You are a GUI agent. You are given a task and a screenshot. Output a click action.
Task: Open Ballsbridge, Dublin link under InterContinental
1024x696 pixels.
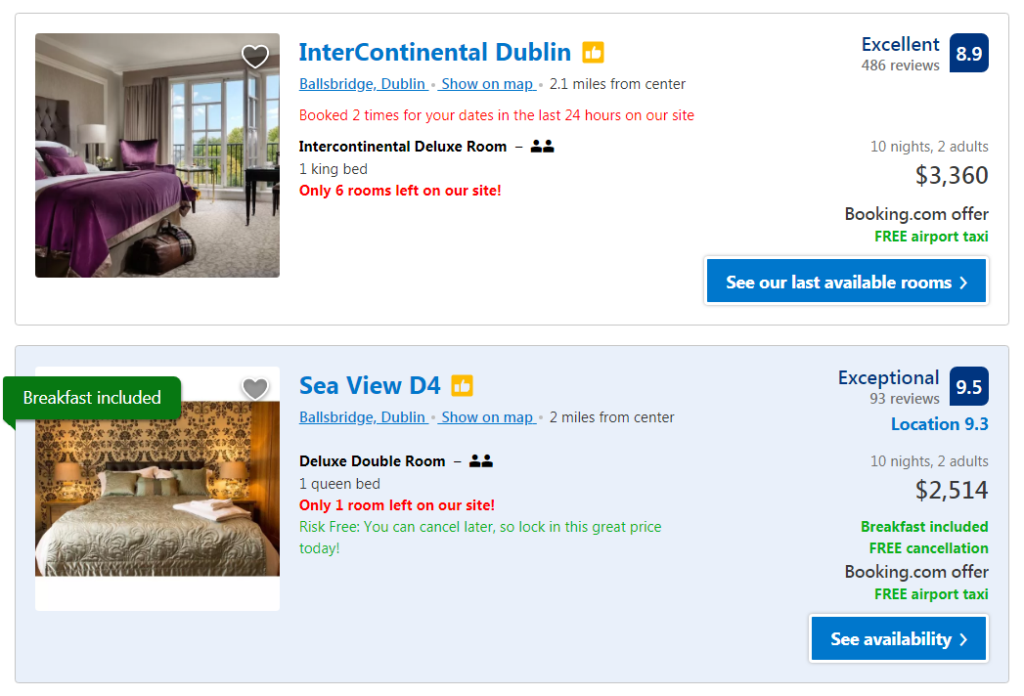[362, 84]
